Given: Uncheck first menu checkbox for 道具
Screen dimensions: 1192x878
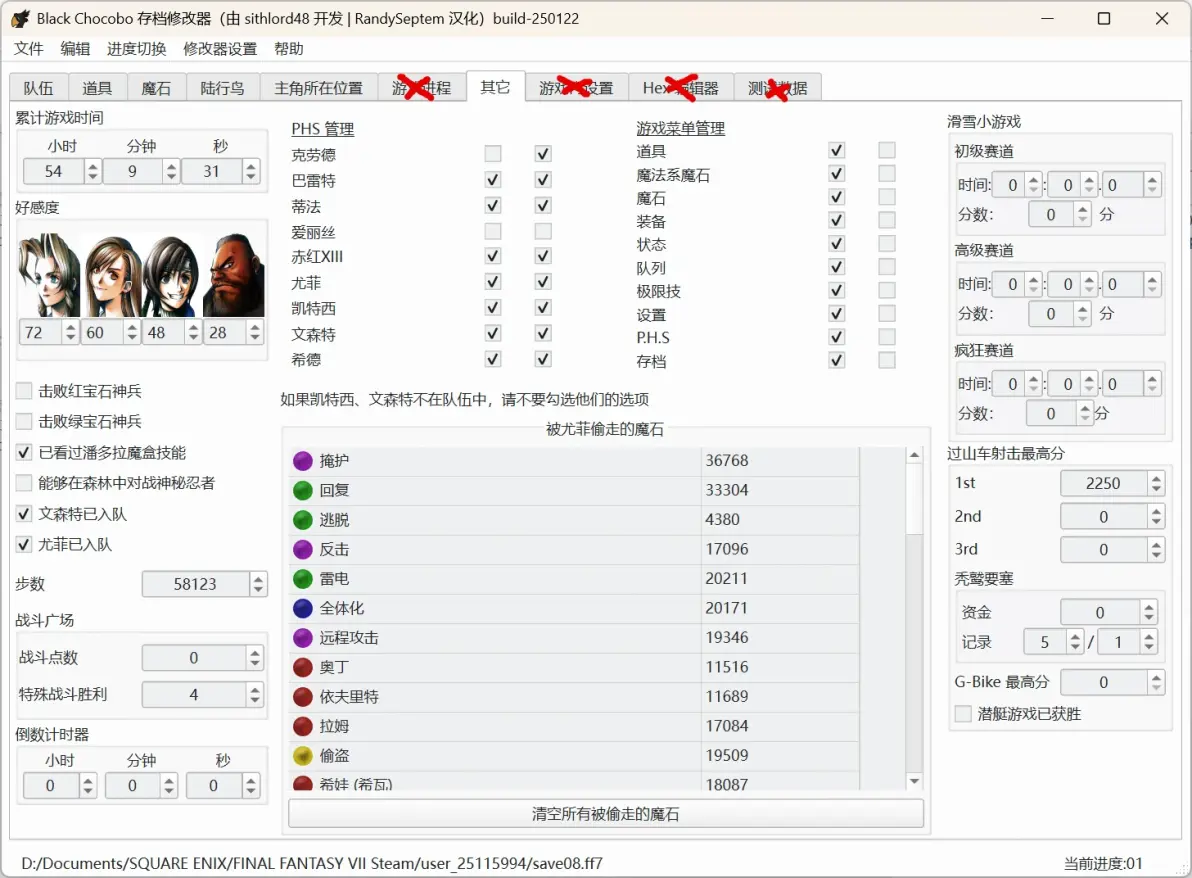Looking at the screenshot, I should 836,150.
